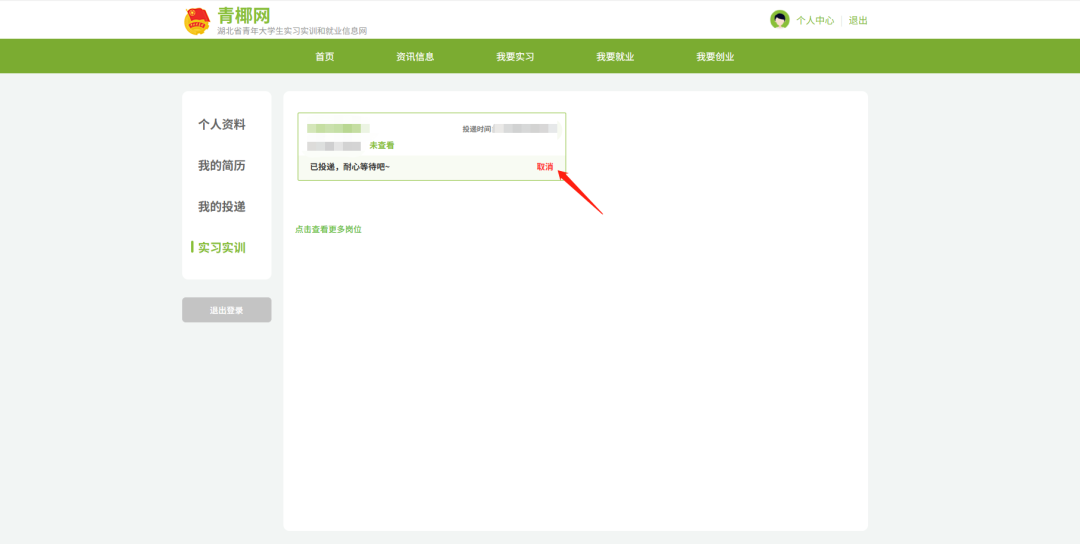Click the blurred job title in the card
This screenshot has height=544, width=1080.
tap(338, 129)
